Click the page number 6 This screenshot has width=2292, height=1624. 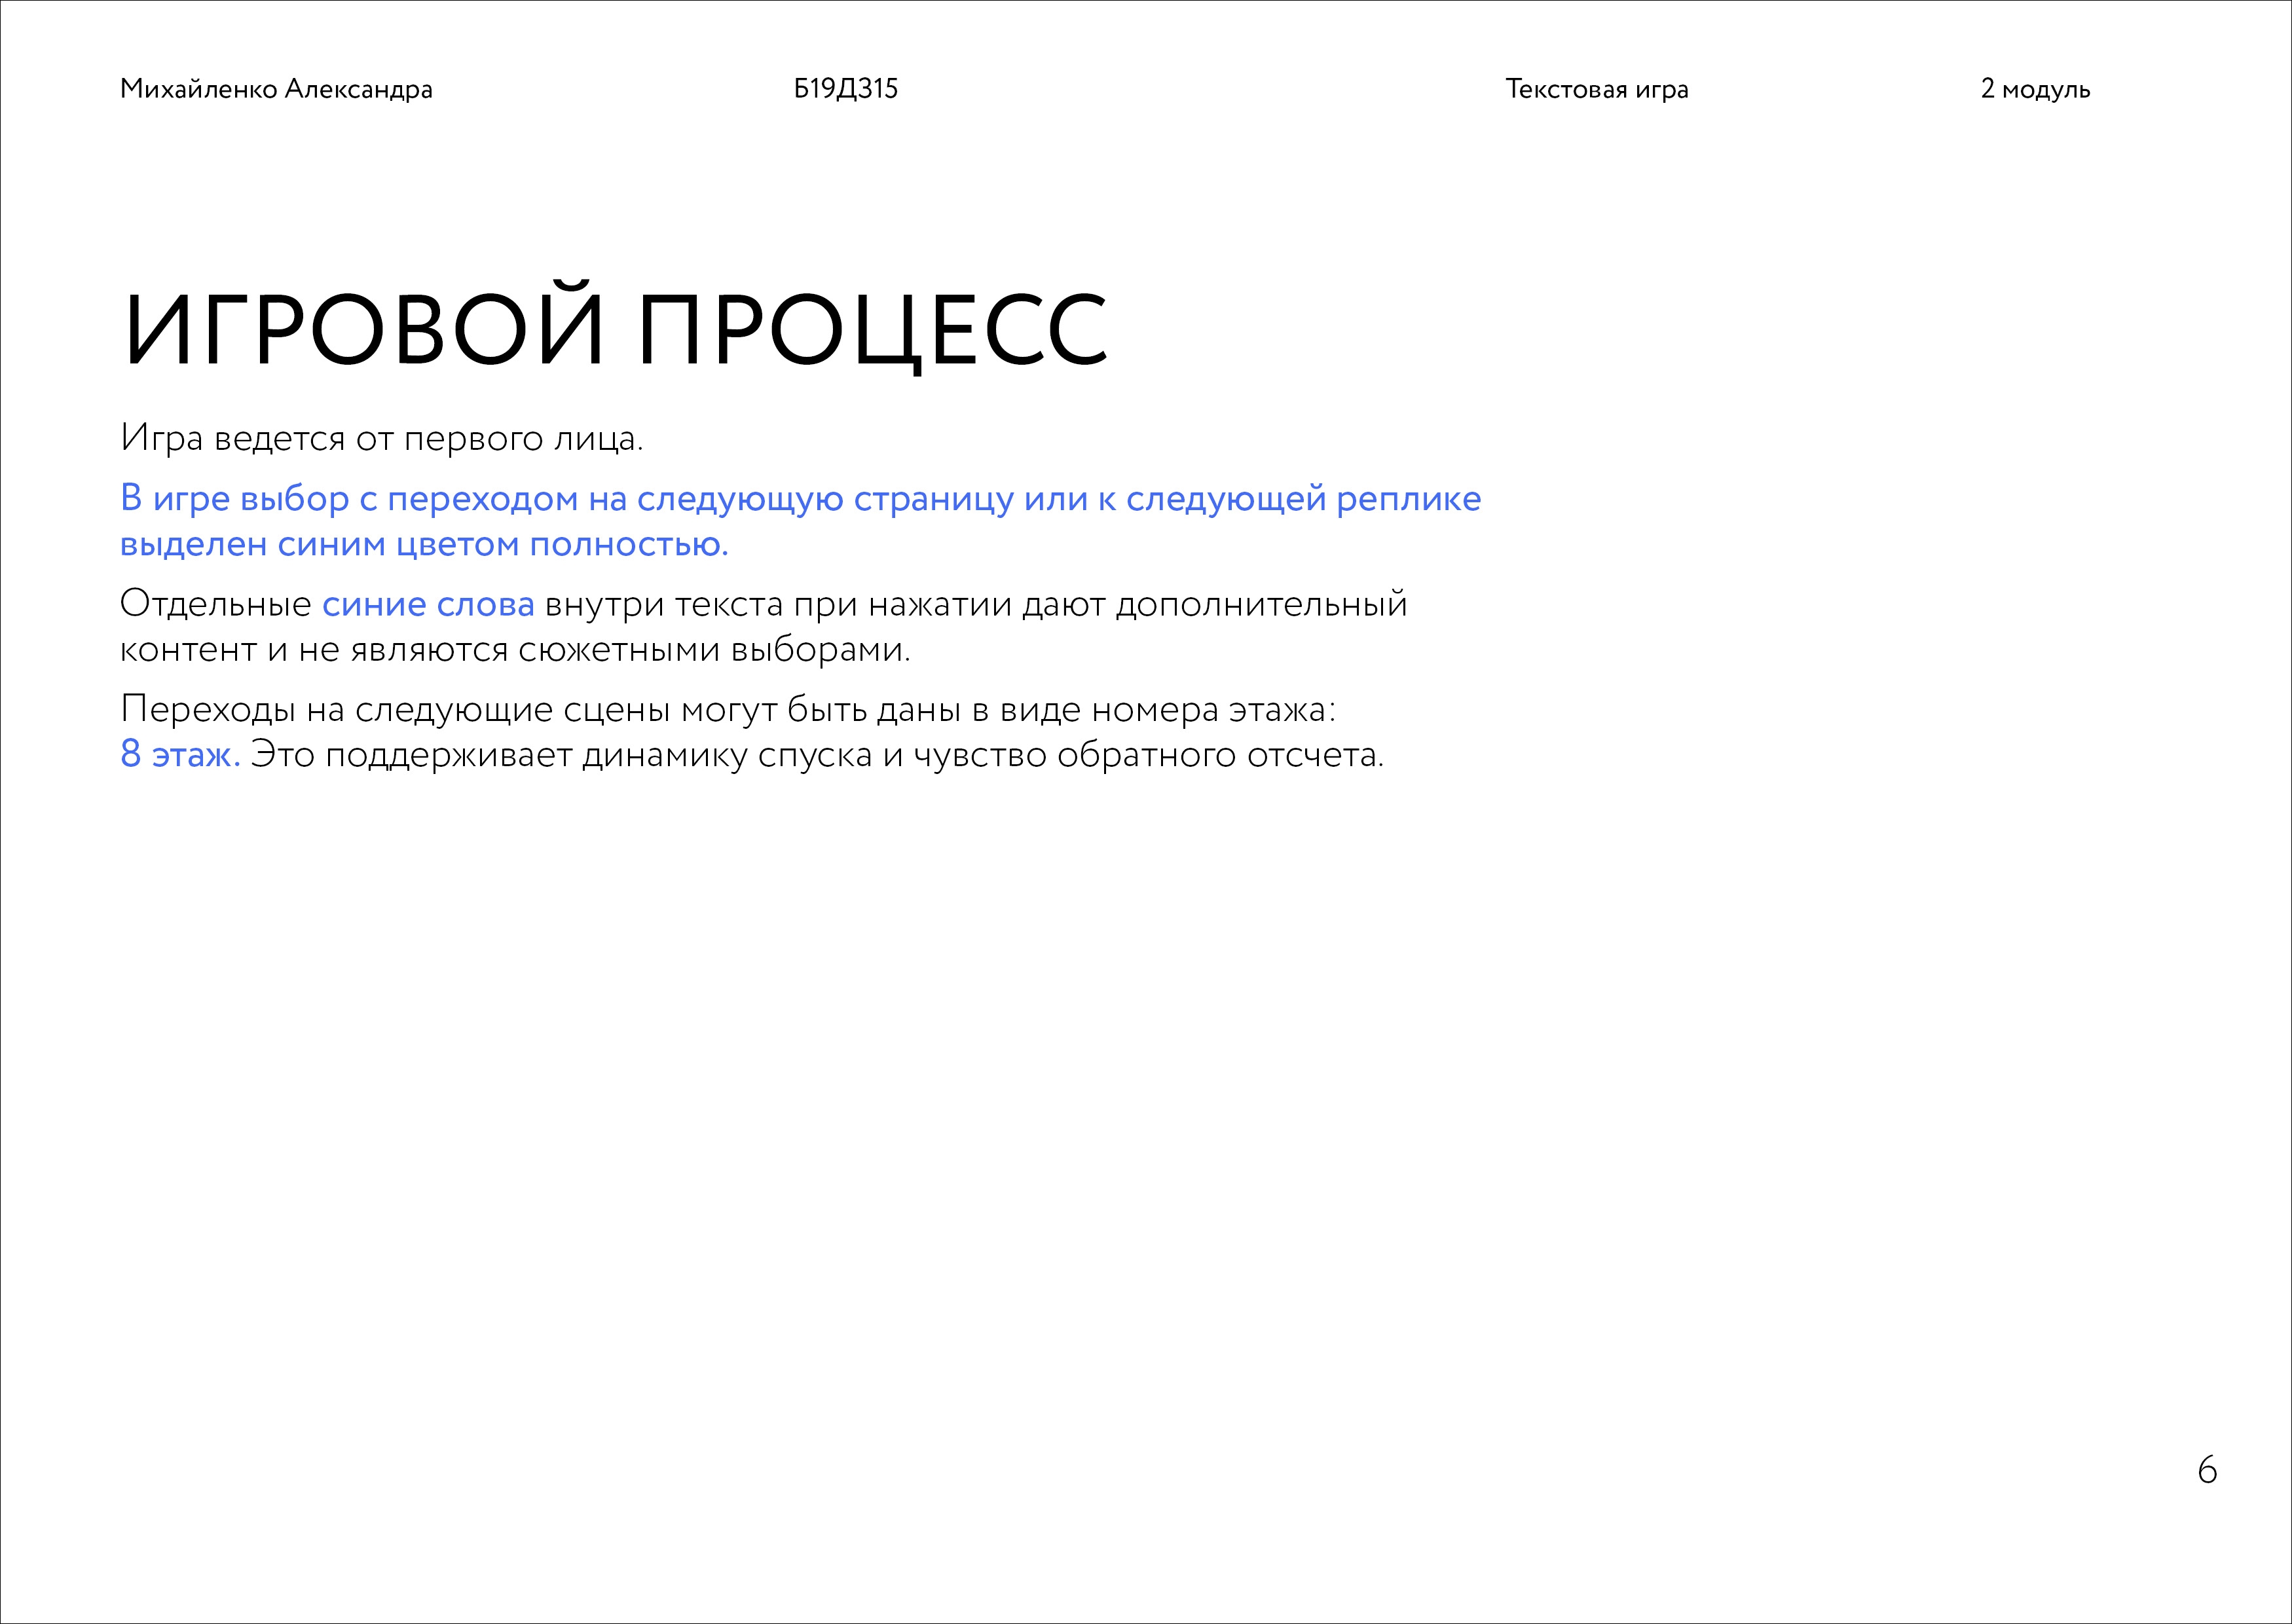[x=2207, y=1470]
